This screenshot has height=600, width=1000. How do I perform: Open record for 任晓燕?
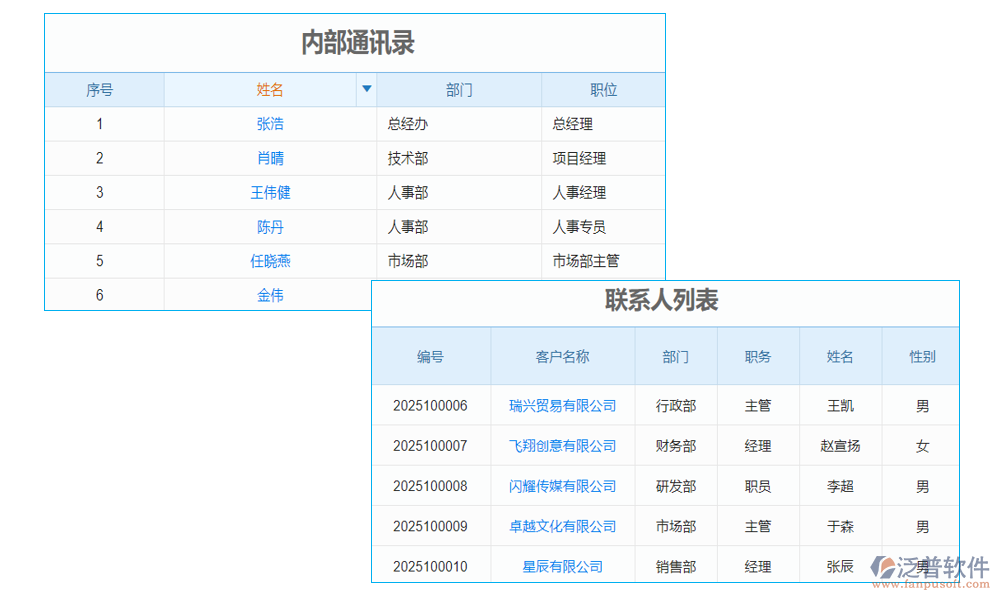pyautogui.click(x=270, y=261)
